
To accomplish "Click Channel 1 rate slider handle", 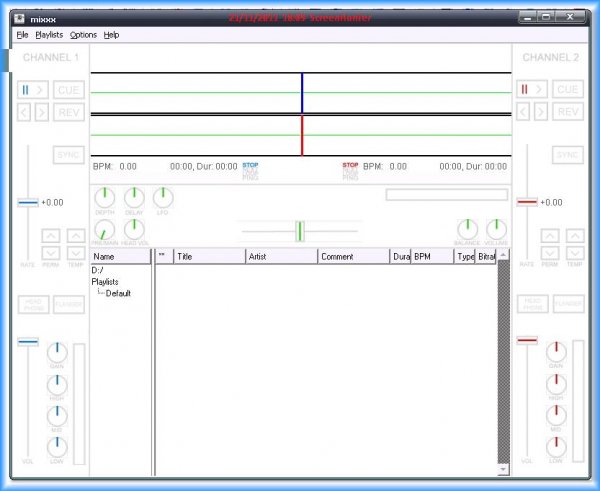I will [x=28, y=202].
